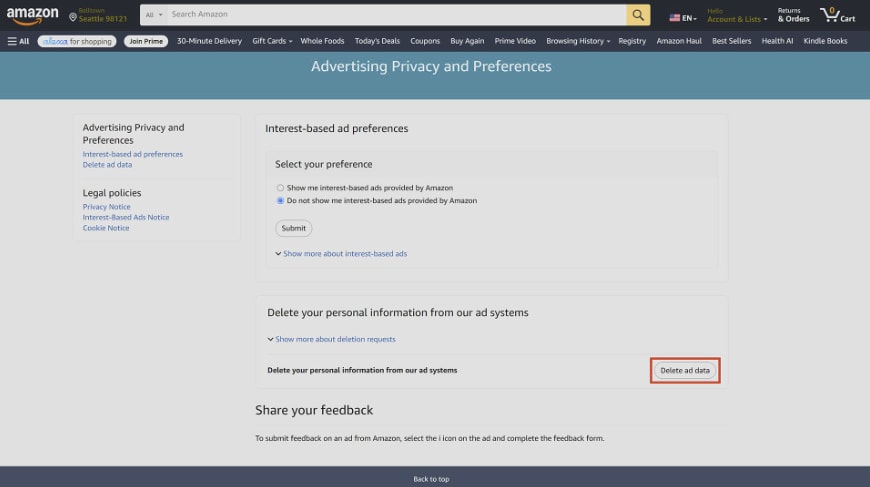This screenshot has height=487, width=870.
Task: Click the Join Prime button
Action: [x=146, y=41]
